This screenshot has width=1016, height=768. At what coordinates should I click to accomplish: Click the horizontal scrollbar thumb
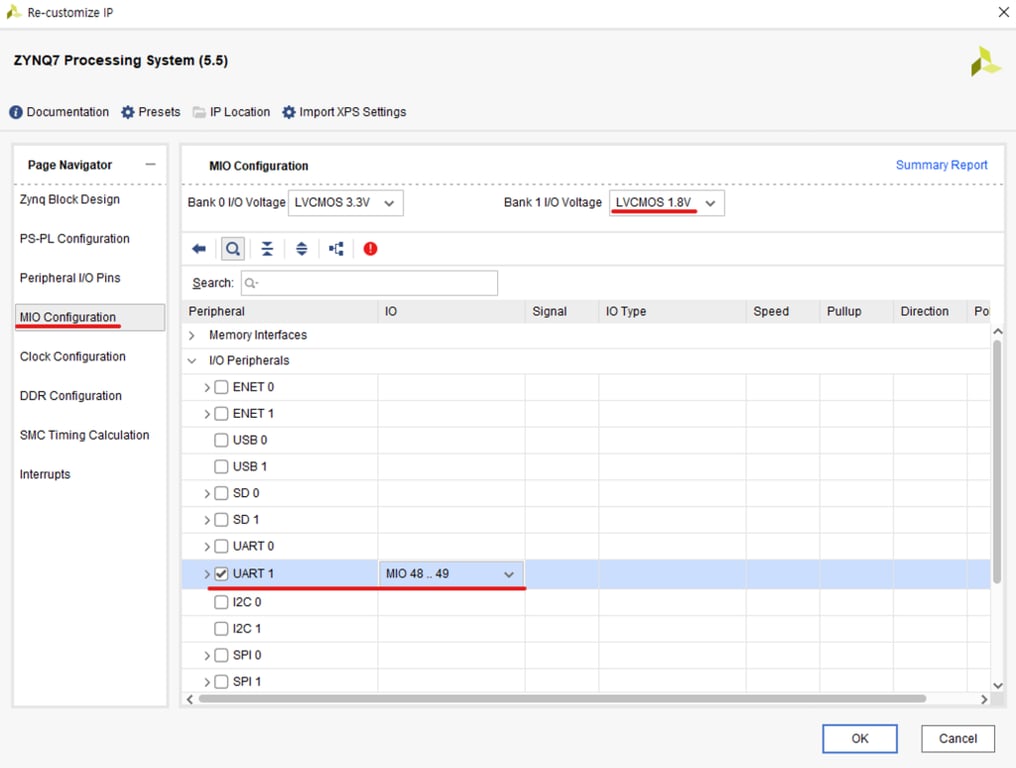coord(562,699)
